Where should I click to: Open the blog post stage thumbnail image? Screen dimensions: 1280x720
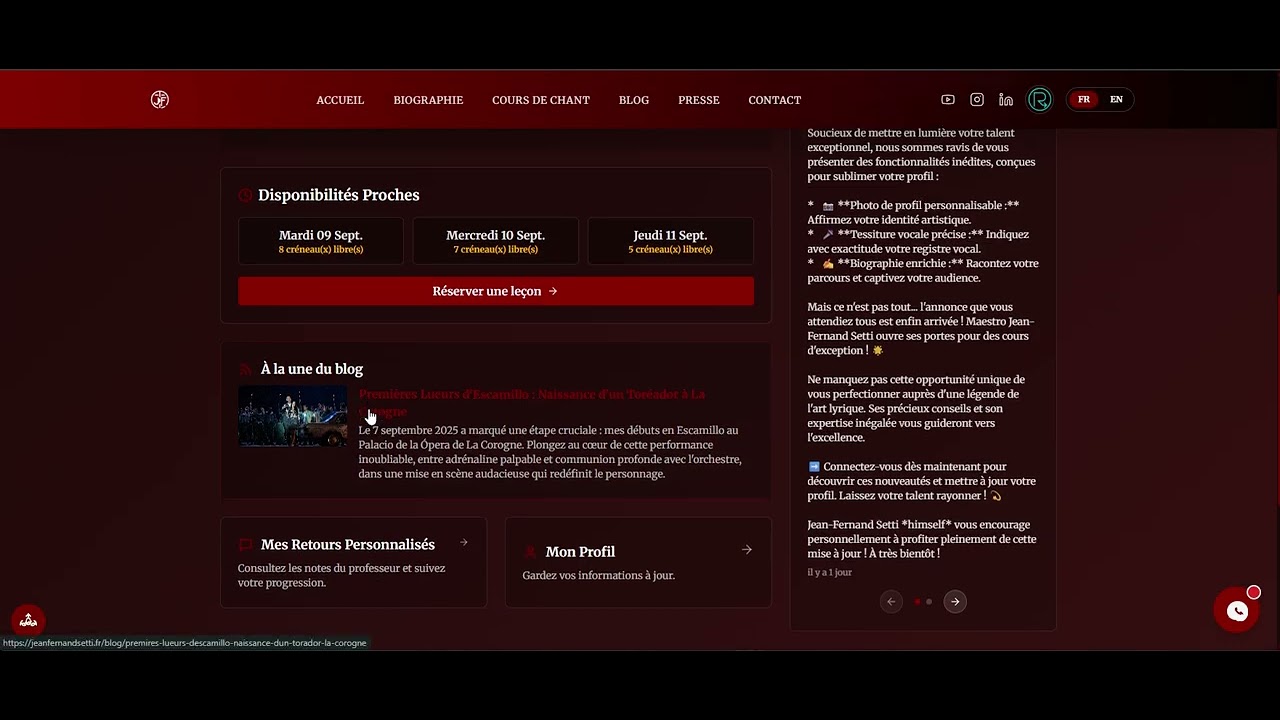tap(293, 417)
